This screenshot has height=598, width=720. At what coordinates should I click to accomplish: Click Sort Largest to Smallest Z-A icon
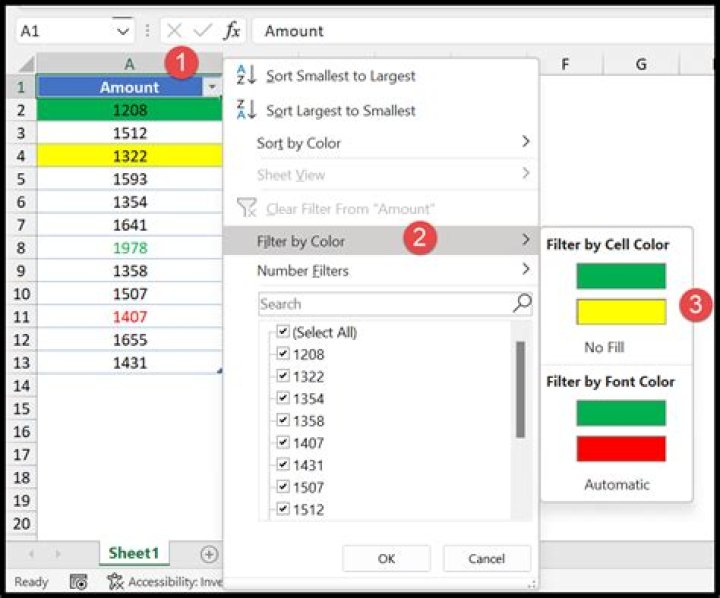click(246, 109)
